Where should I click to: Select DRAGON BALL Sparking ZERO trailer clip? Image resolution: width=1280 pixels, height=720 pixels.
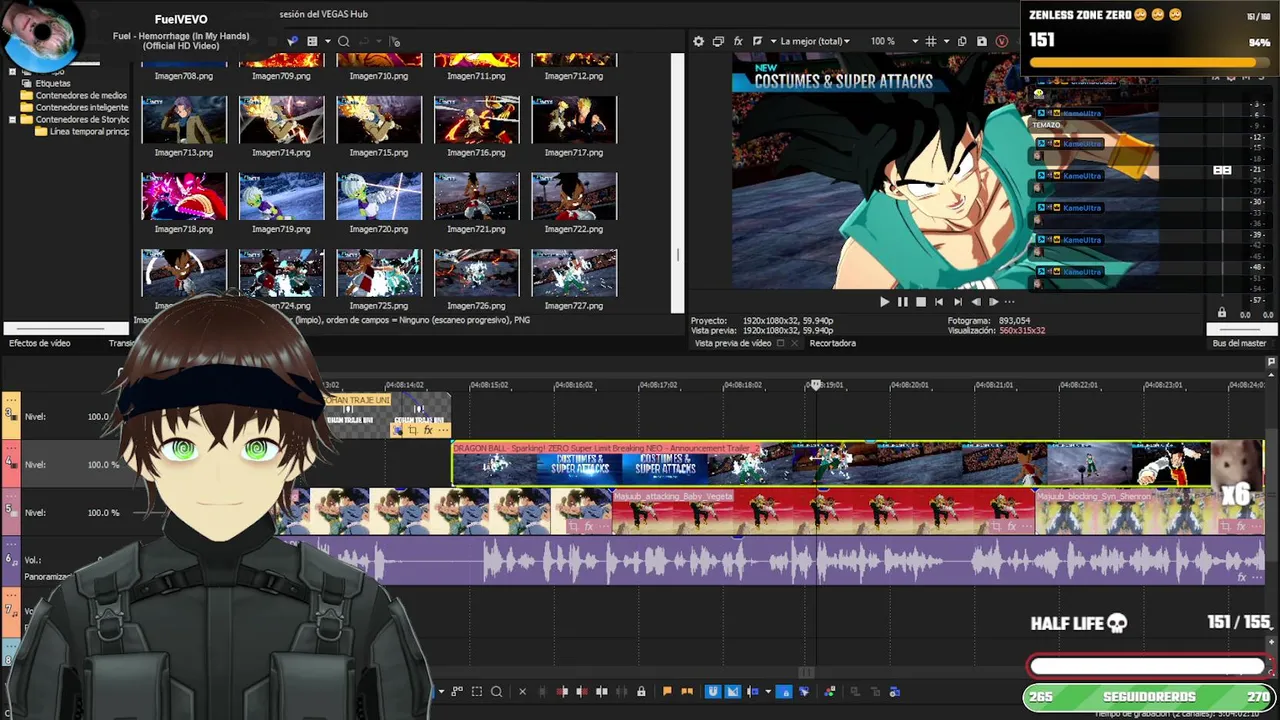pos(831,465)
